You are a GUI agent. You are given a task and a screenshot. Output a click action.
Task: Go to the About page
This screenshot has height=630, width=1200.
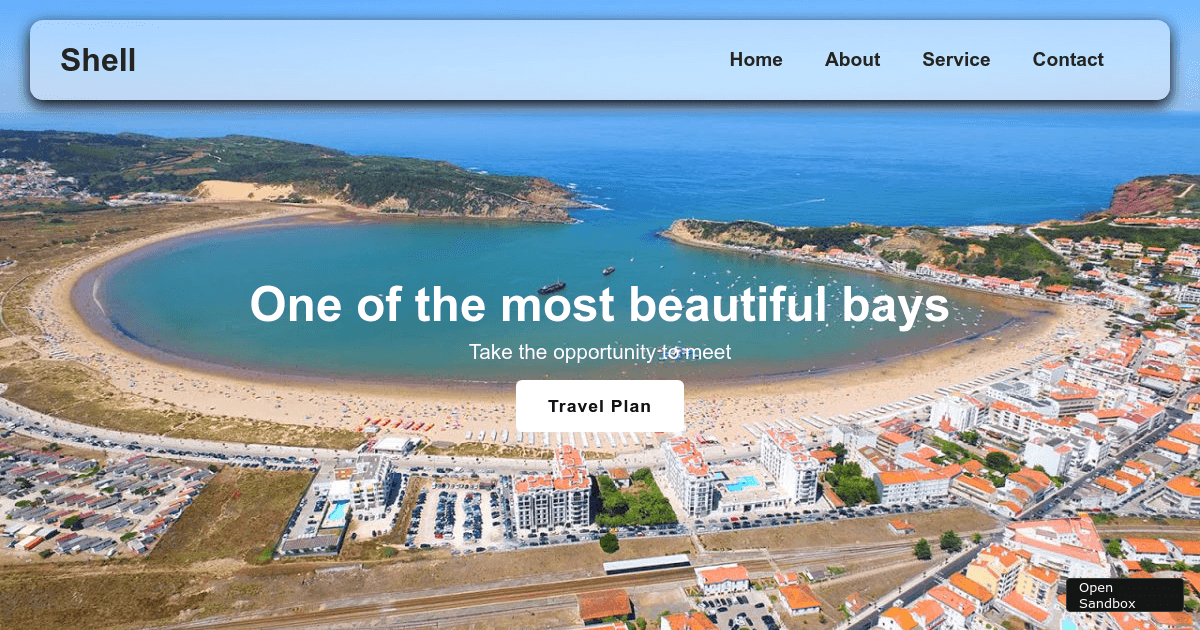(x=852, y=60)
